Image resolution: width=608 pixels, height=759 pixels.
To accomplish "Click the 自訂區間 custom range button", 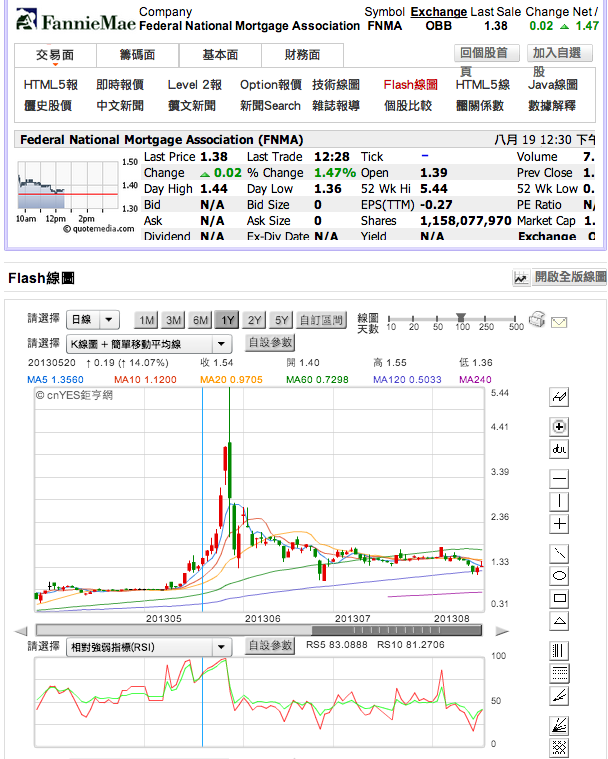I will [321, 320].
